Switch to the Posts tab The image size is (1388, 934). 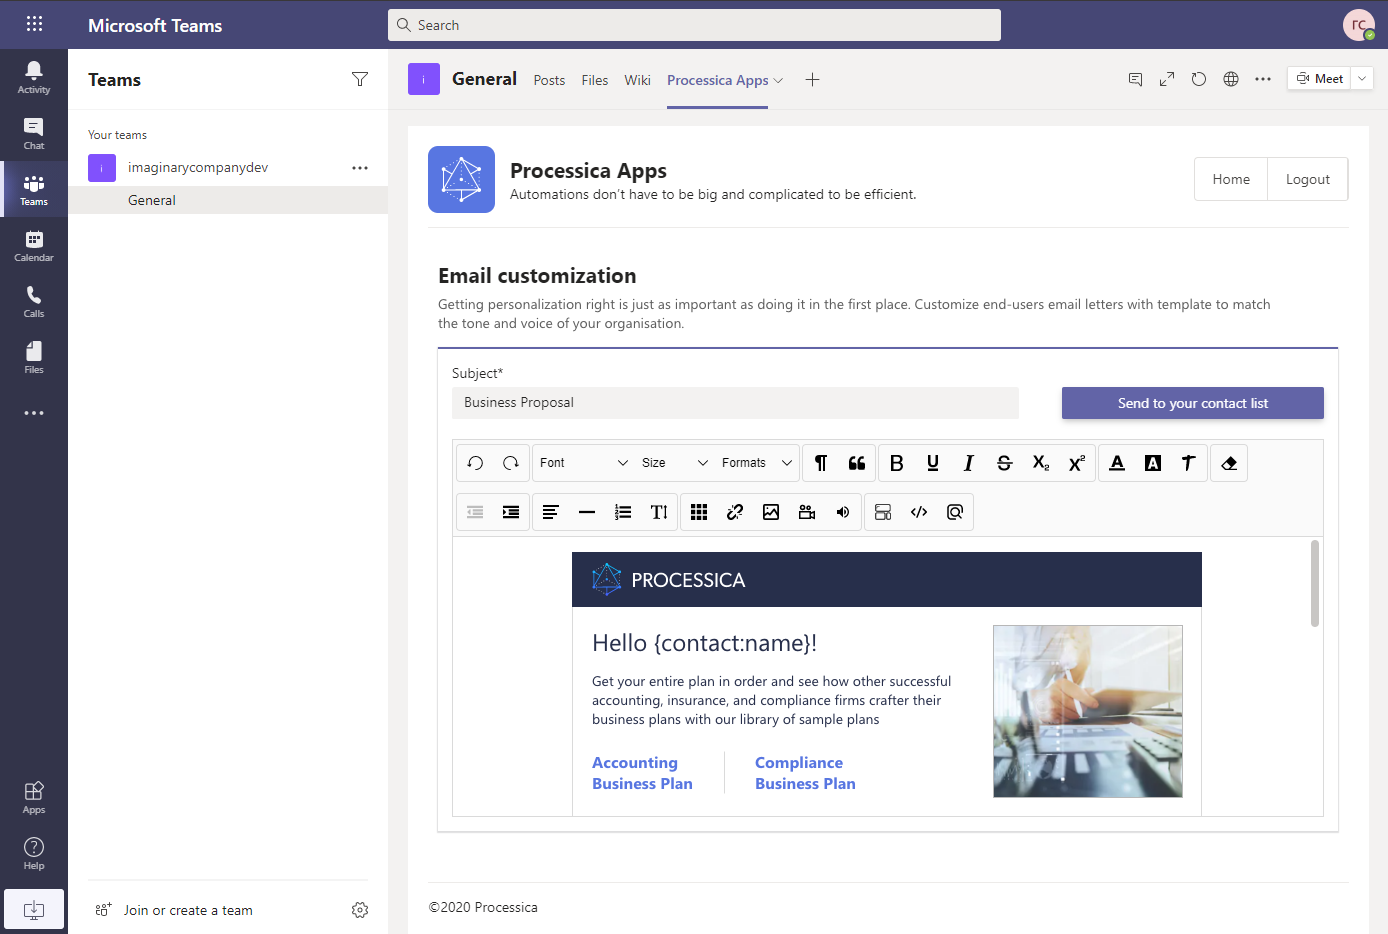(x=549, y=80)
